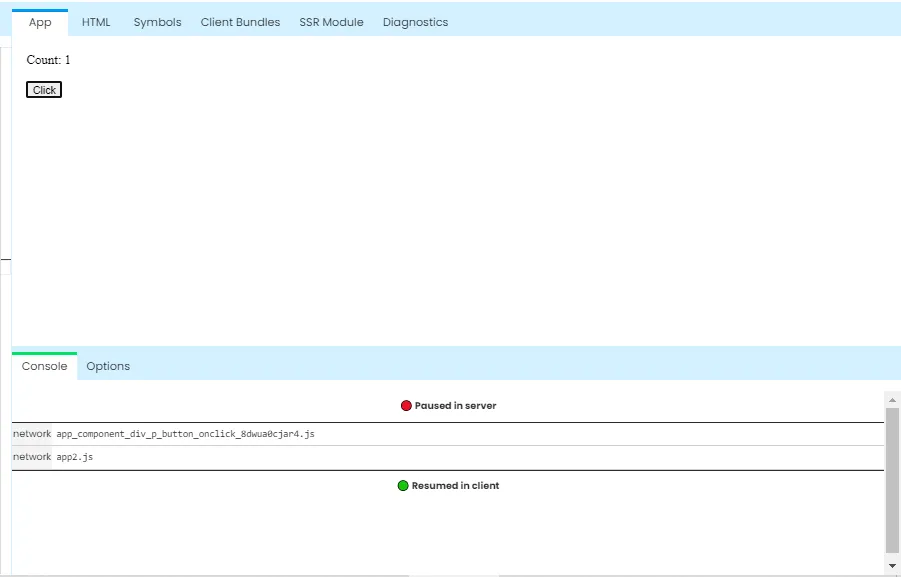Screen dimensions: 901x577
Task: Click the "Resumed in client" label
Action: (x=455, y=486)
